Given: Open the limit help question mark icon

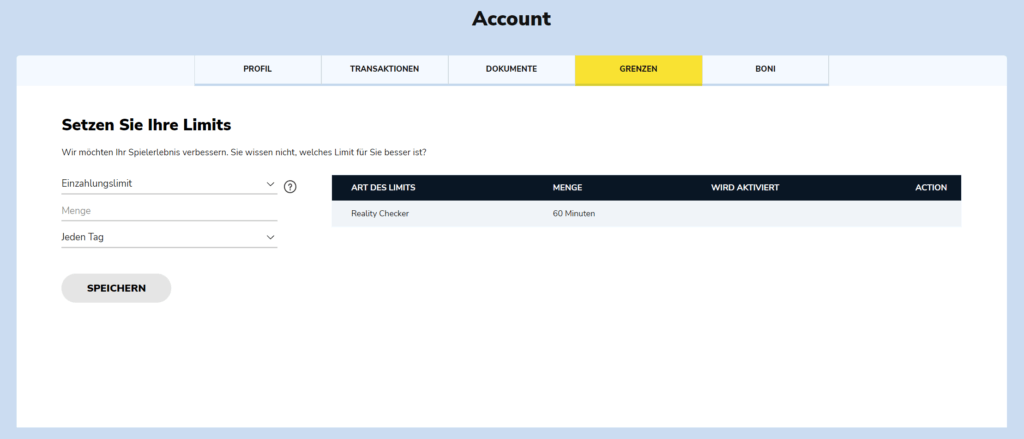Looking at the screenshot, I should pyautogui.click(x=291, y=187).
